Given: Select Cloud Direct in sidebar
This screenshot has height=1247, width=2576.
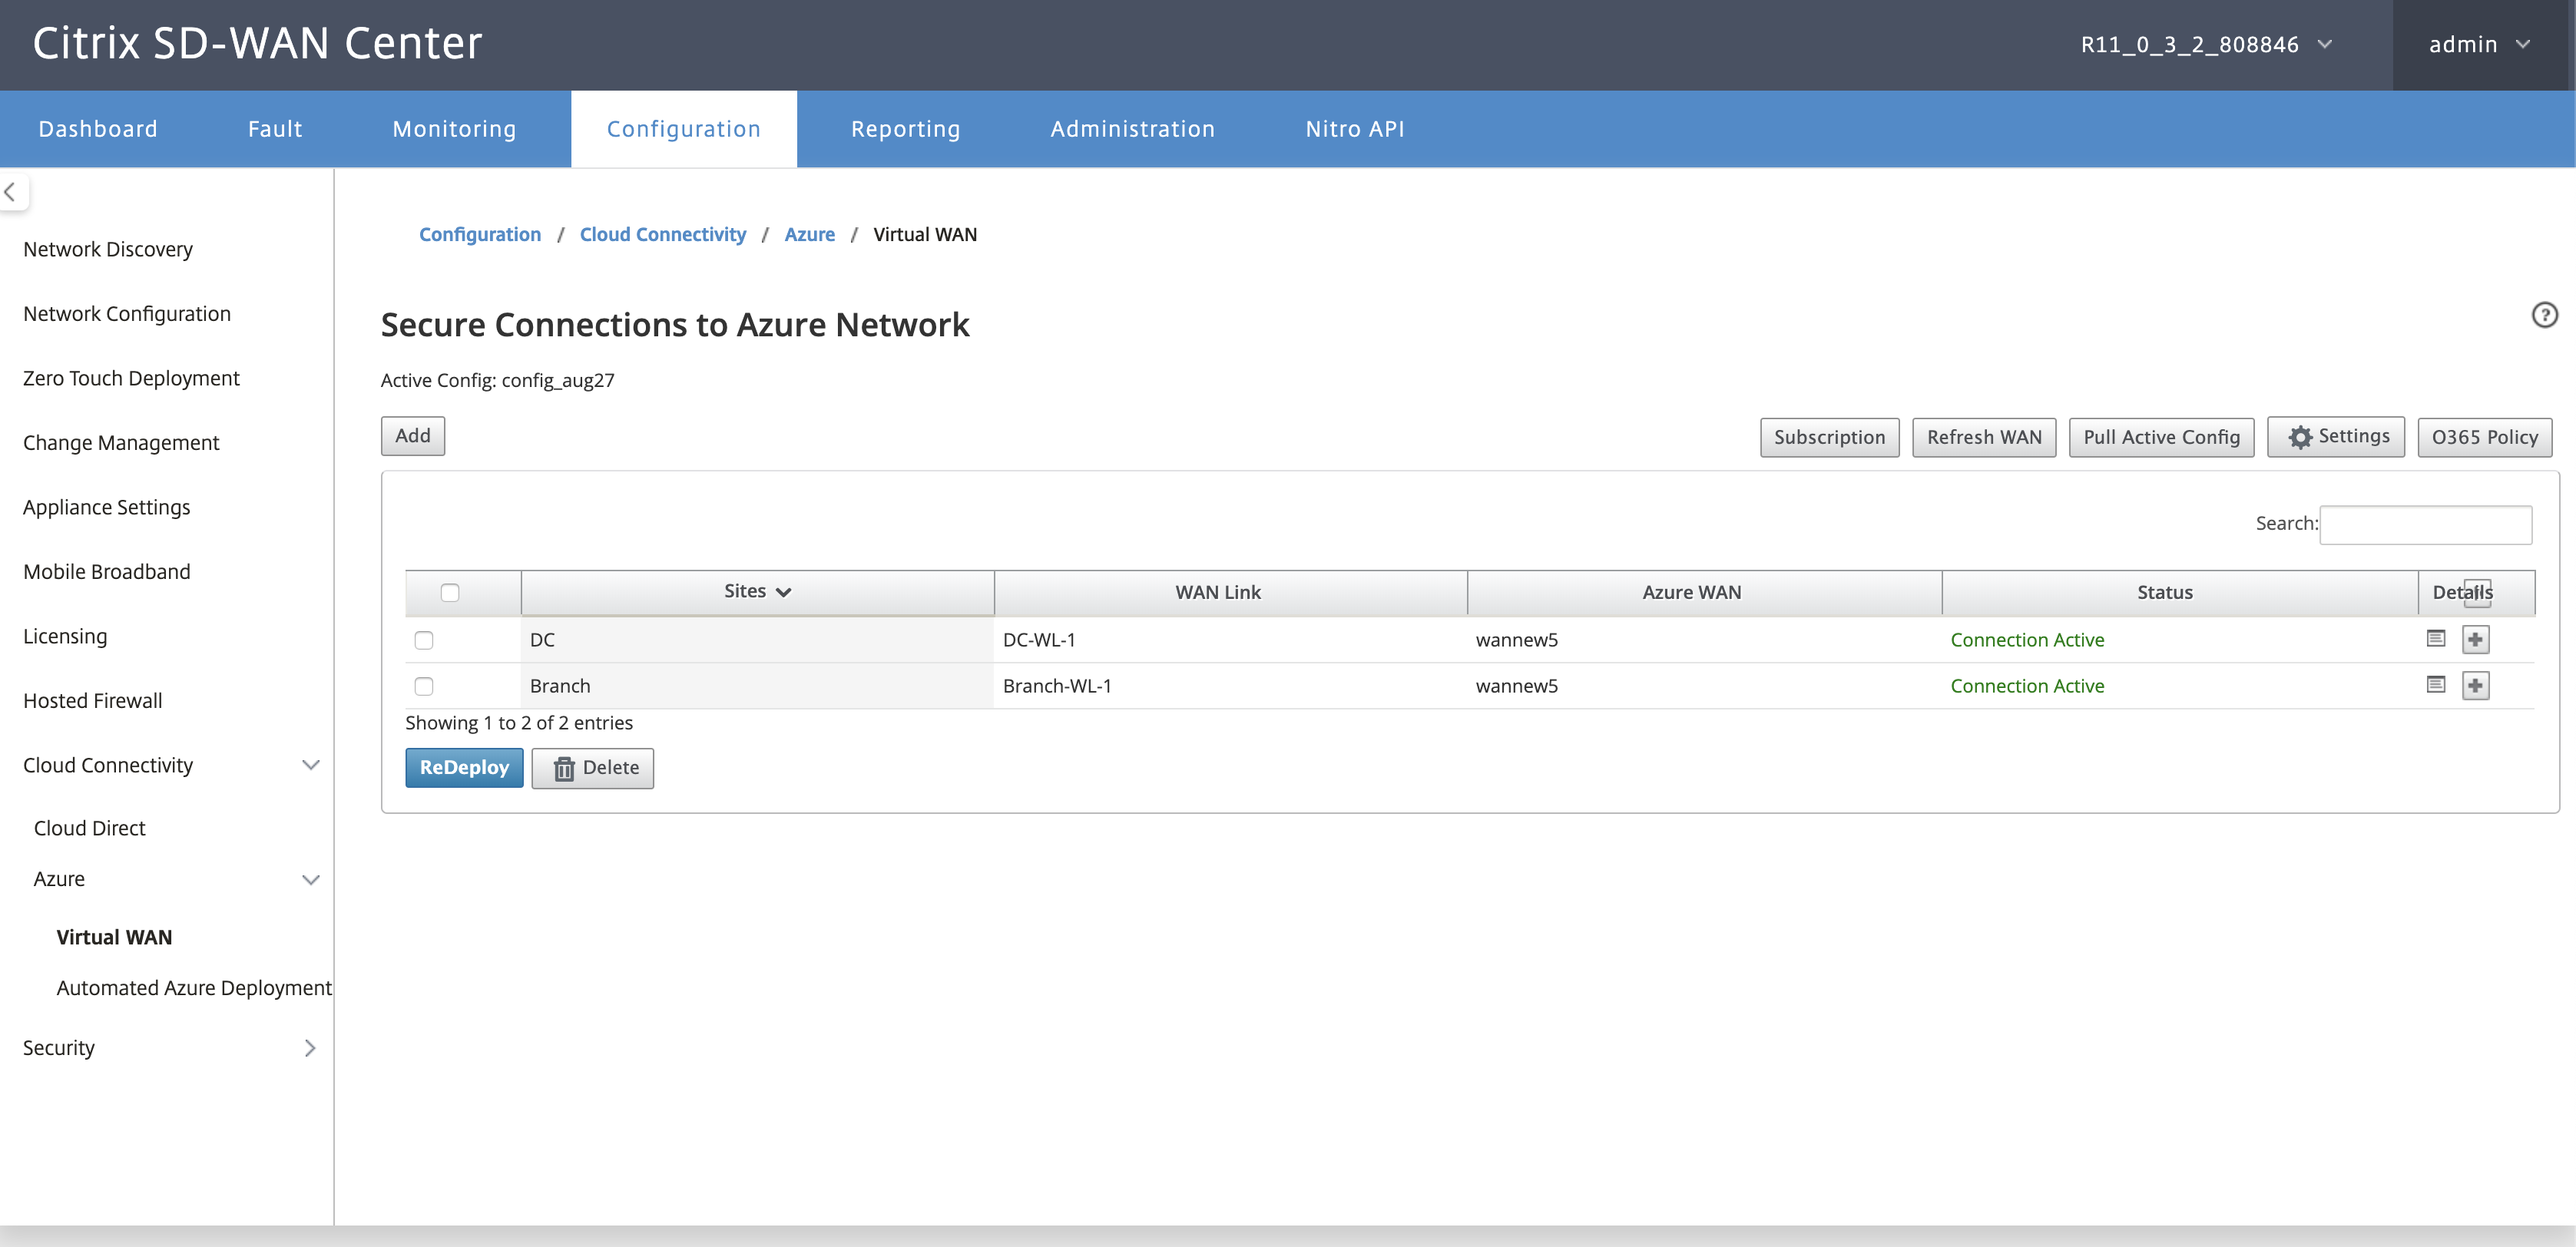Looking at the screenshot, I should click(89, 828).
